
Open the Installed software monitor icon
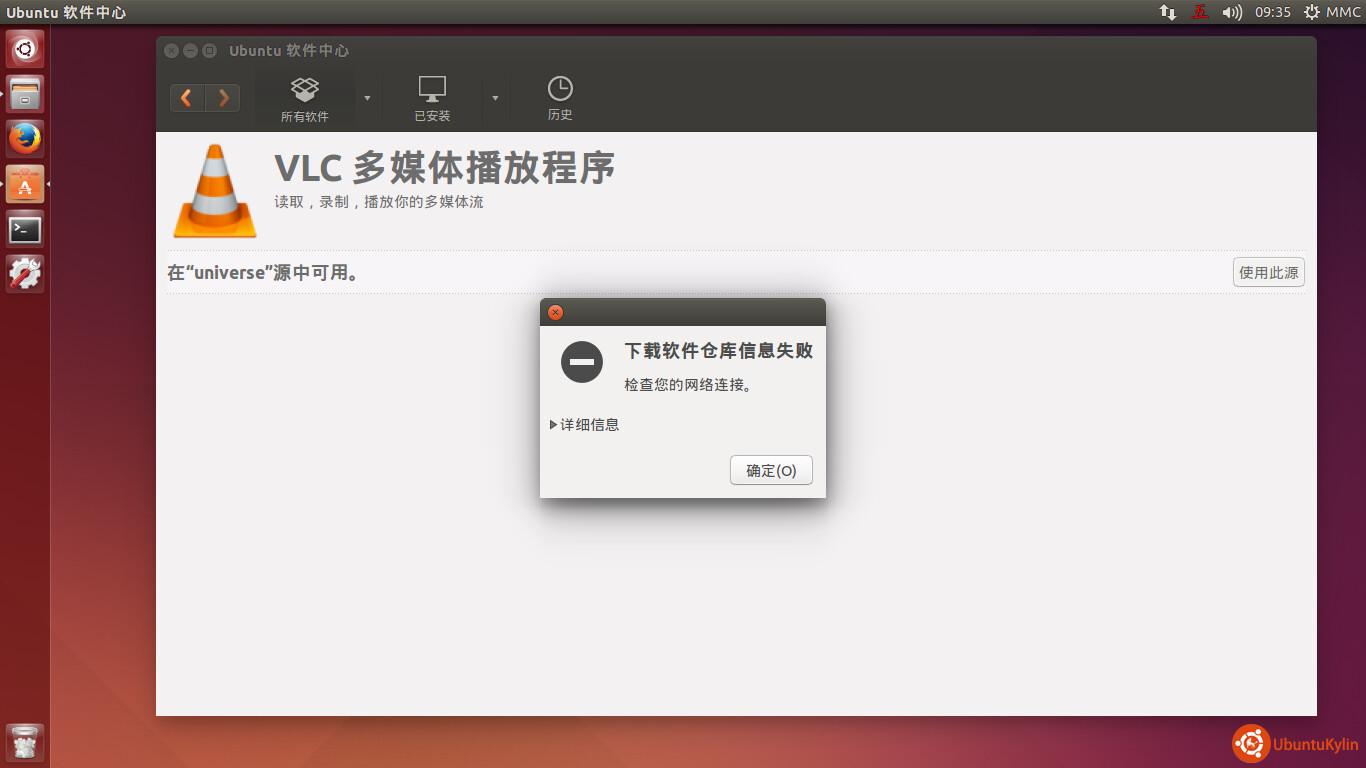tap(432, 89)
